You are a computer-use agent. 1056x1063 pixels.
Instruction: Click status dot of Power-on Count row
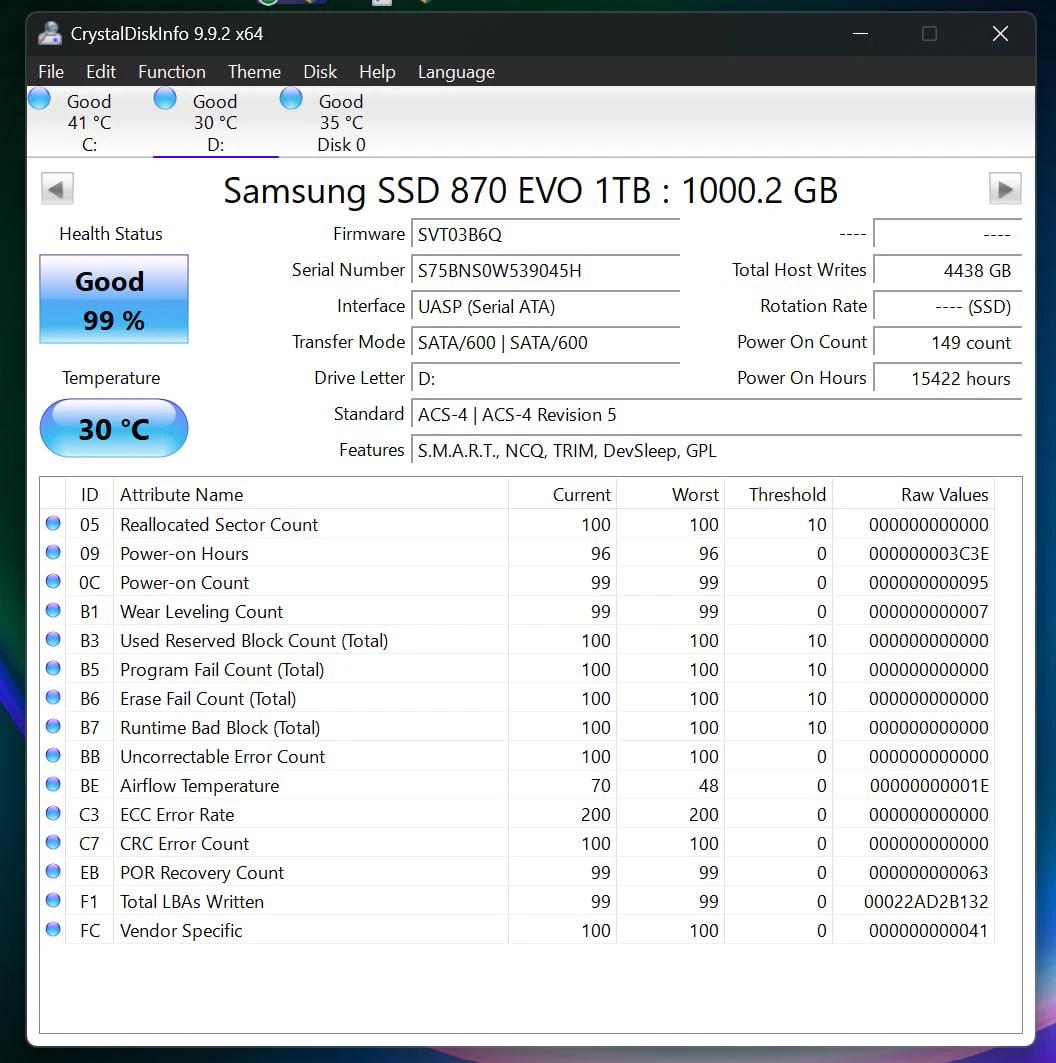[53, 582]
